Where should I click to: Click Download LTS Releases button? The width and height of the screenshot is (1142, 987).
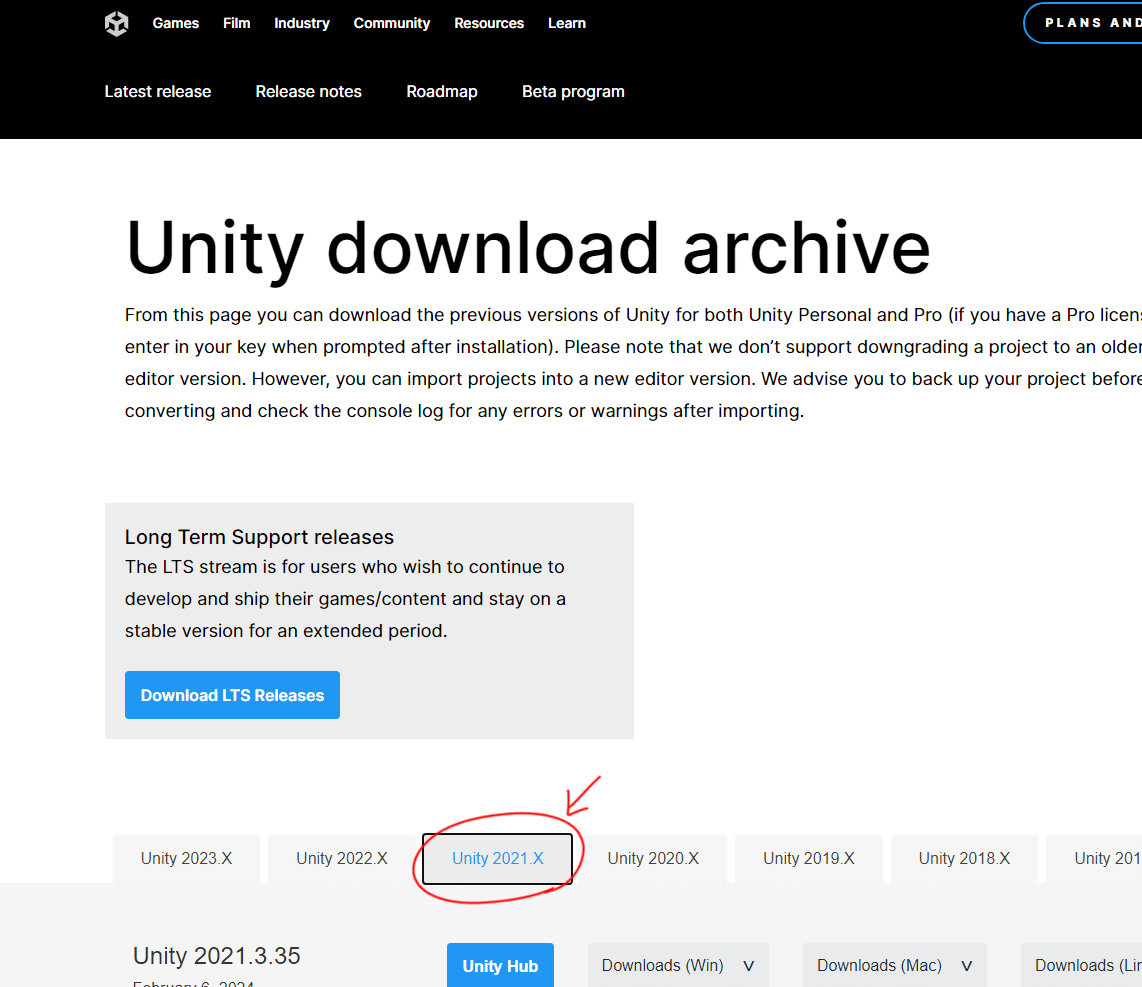[x=232, y=695]
